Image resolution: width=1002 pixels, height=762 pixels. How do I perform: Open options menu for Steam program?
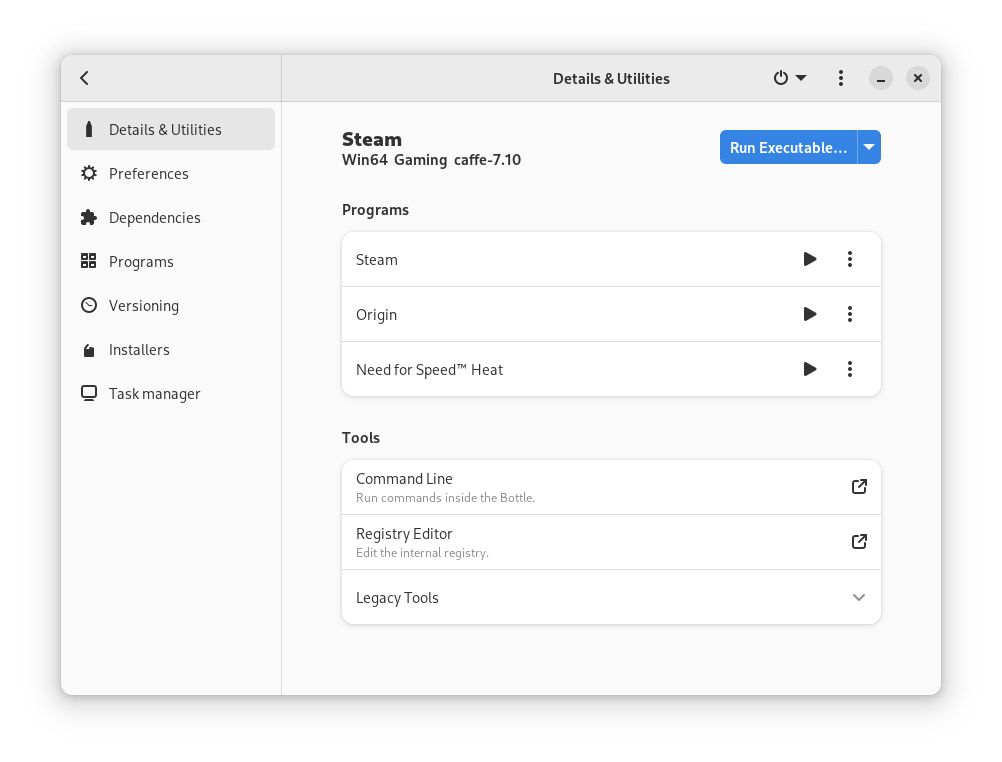coord(850,260)
